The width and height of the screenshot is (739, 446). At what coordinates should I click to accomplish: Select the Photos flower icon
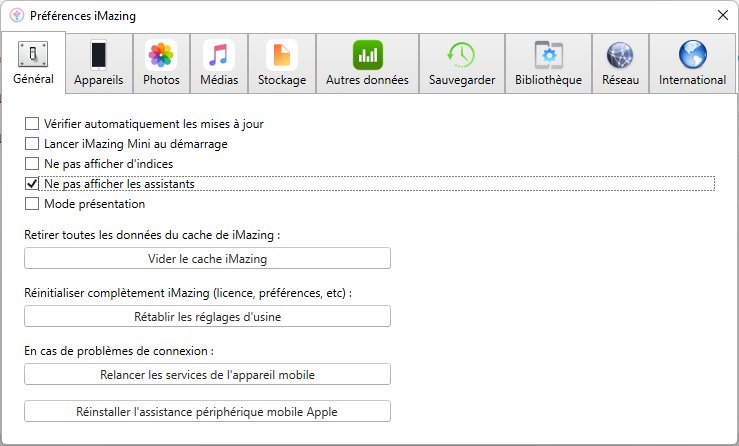[x=161, y=55]
